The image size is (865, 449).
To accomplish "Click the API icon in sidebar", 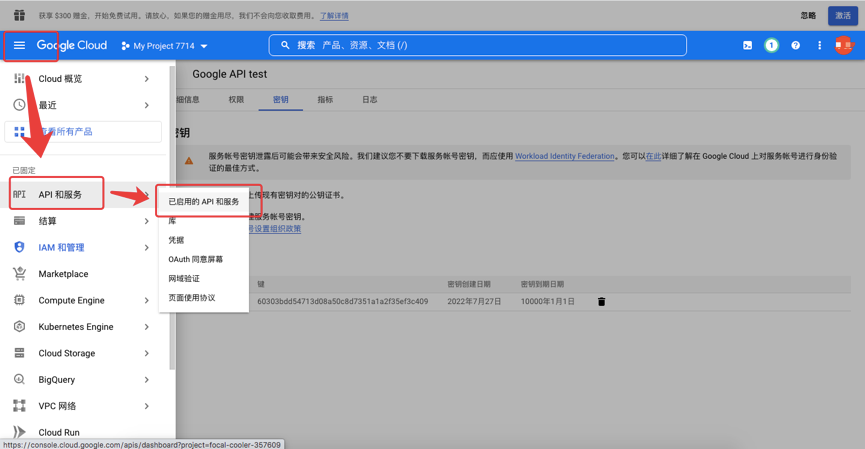I will point(19,194).
